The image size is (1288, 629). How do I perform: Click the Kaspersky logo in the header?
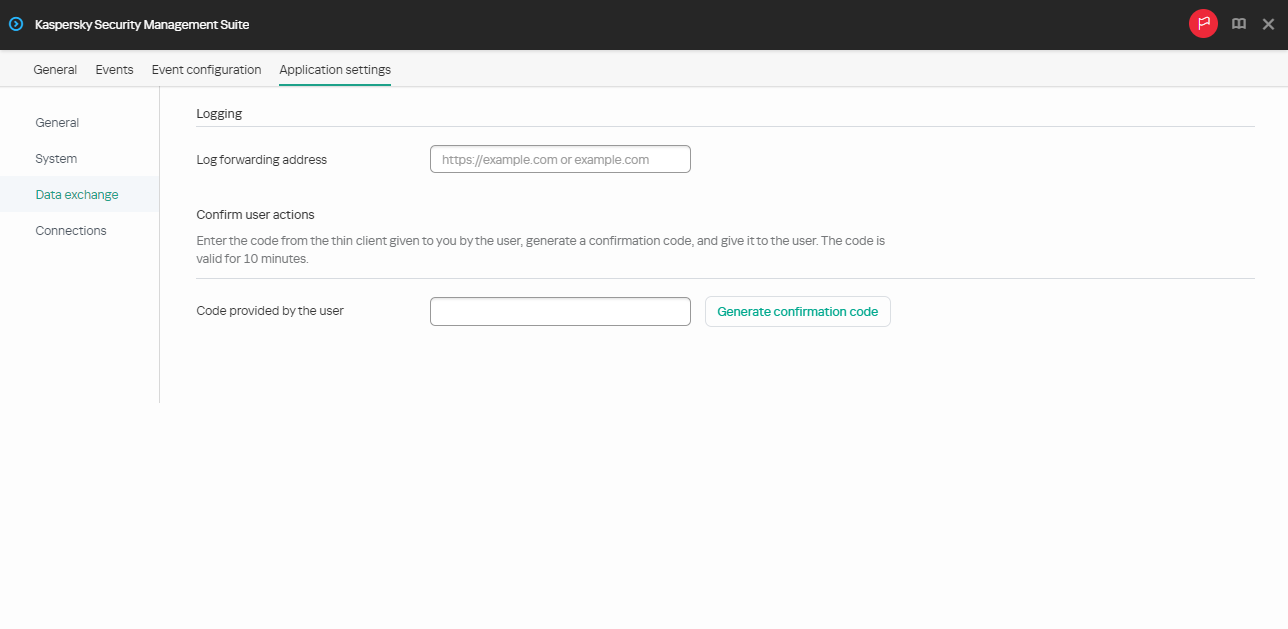click(15, 23)
